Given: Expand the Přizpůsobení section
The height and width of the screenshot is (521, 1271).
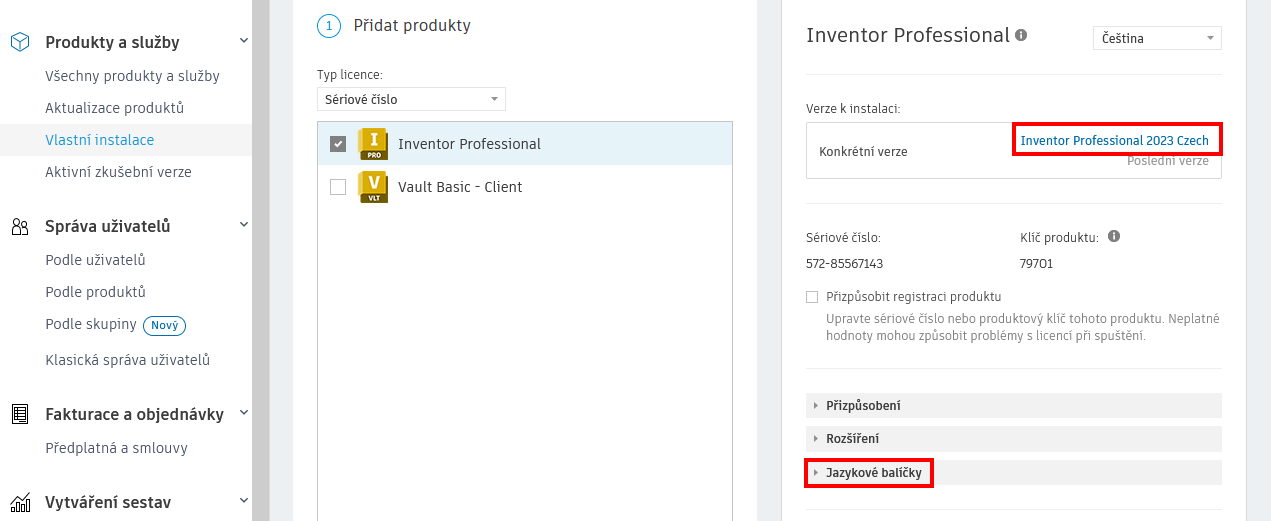Looking at the screenshot, I should coord(863,405).
